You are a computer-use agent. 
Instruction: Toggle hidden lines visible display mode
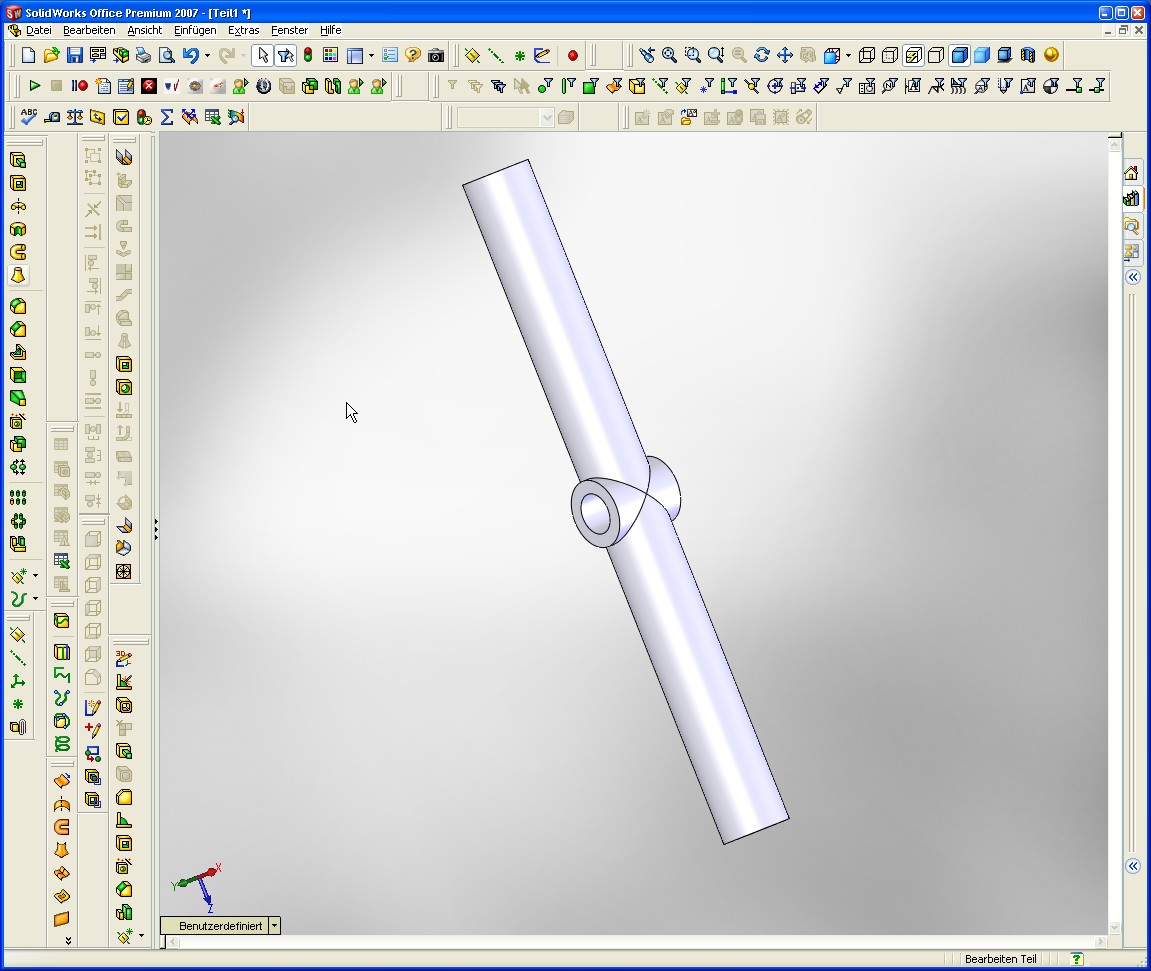(890, 55)
